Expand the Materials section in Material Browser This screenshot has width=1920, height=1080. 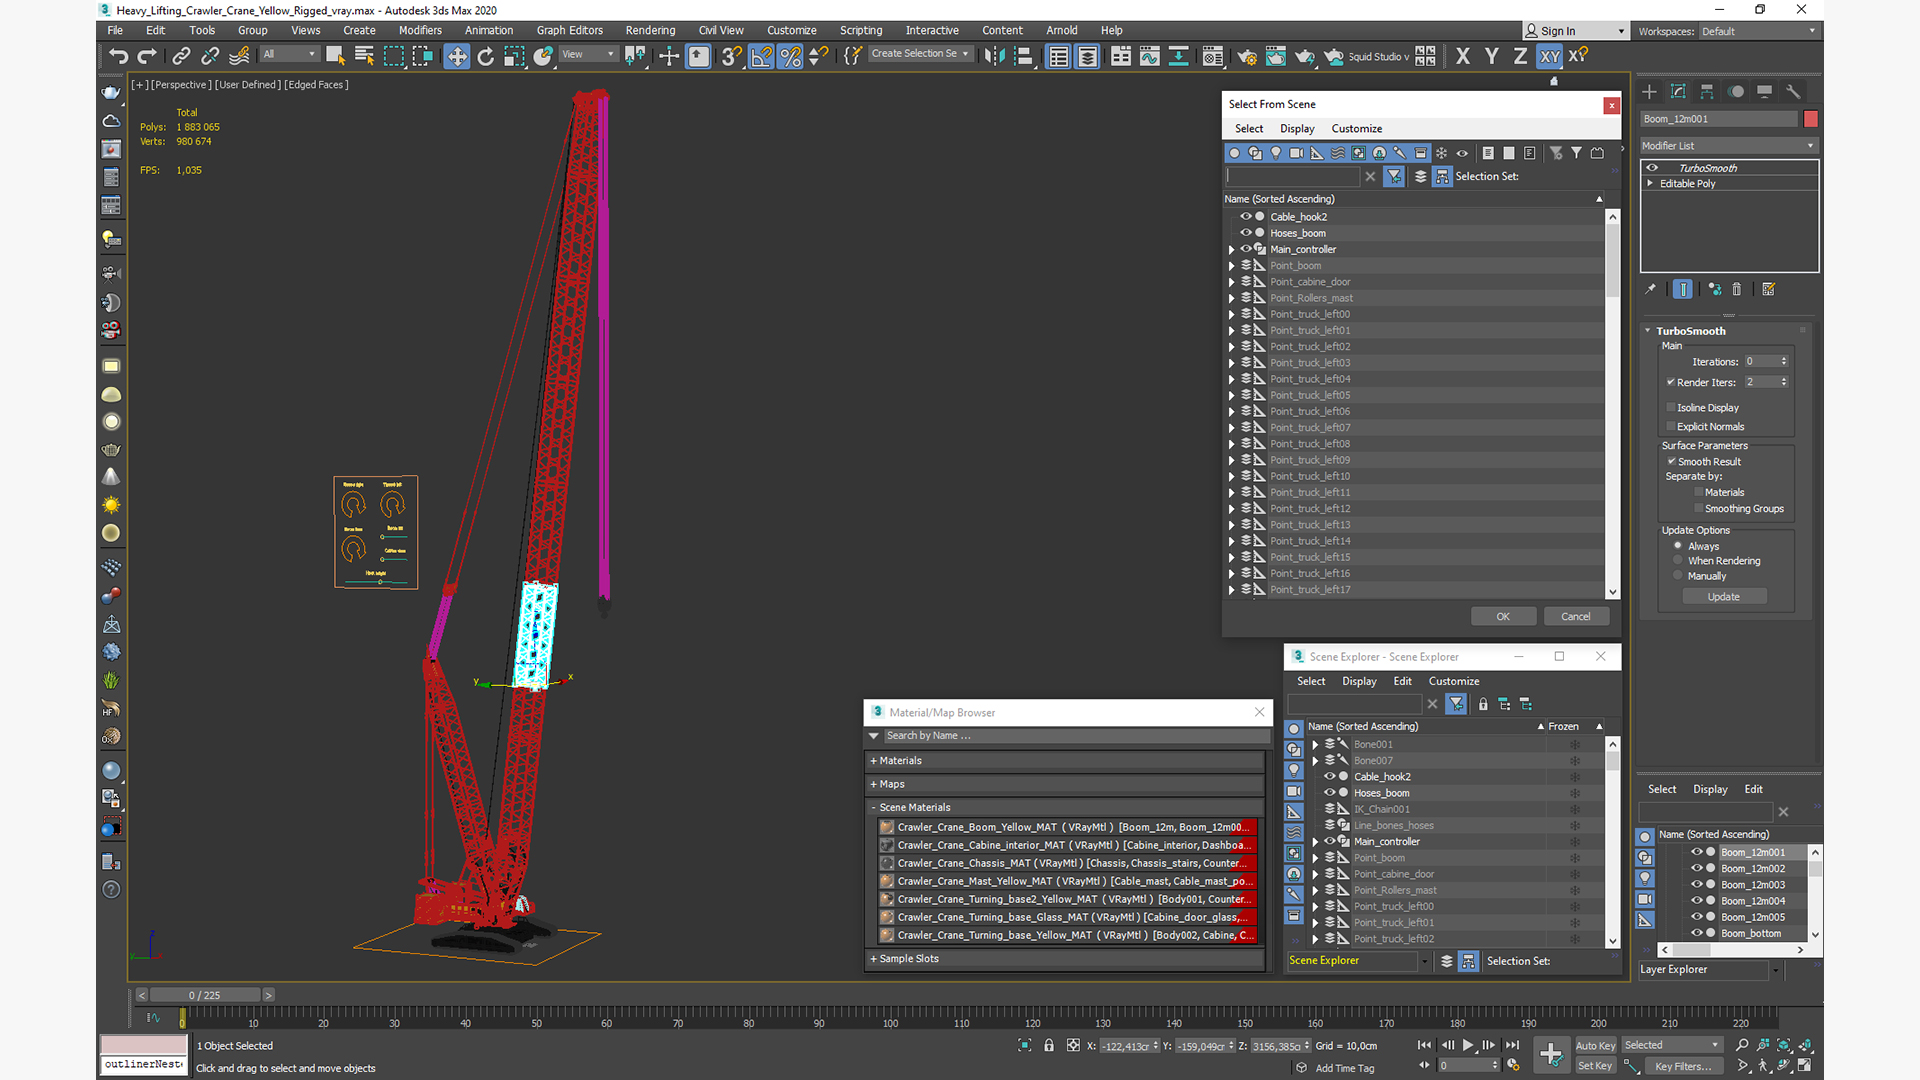tap(900, 760)
